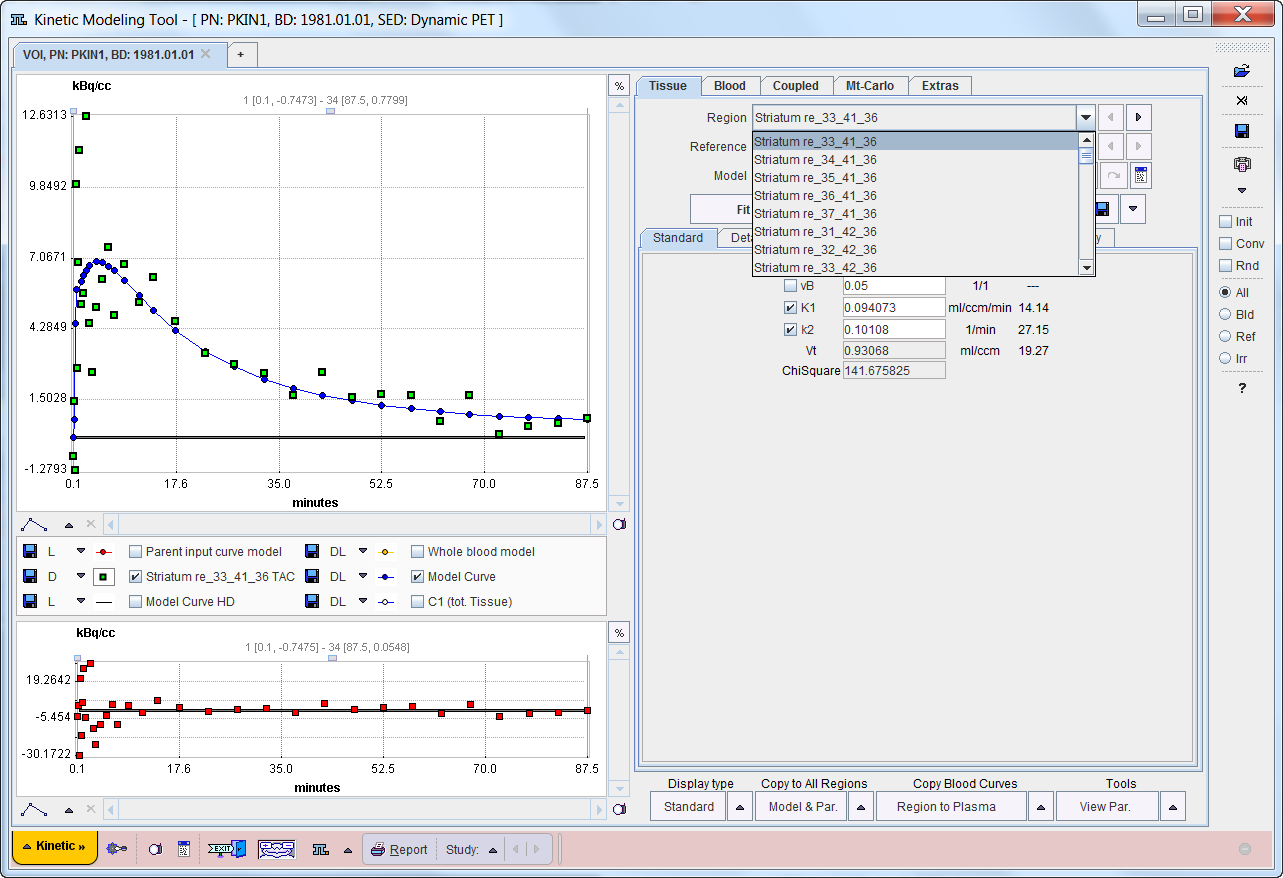Enable the Whole blood model checkbox
1283x878 pixels.
417,551
